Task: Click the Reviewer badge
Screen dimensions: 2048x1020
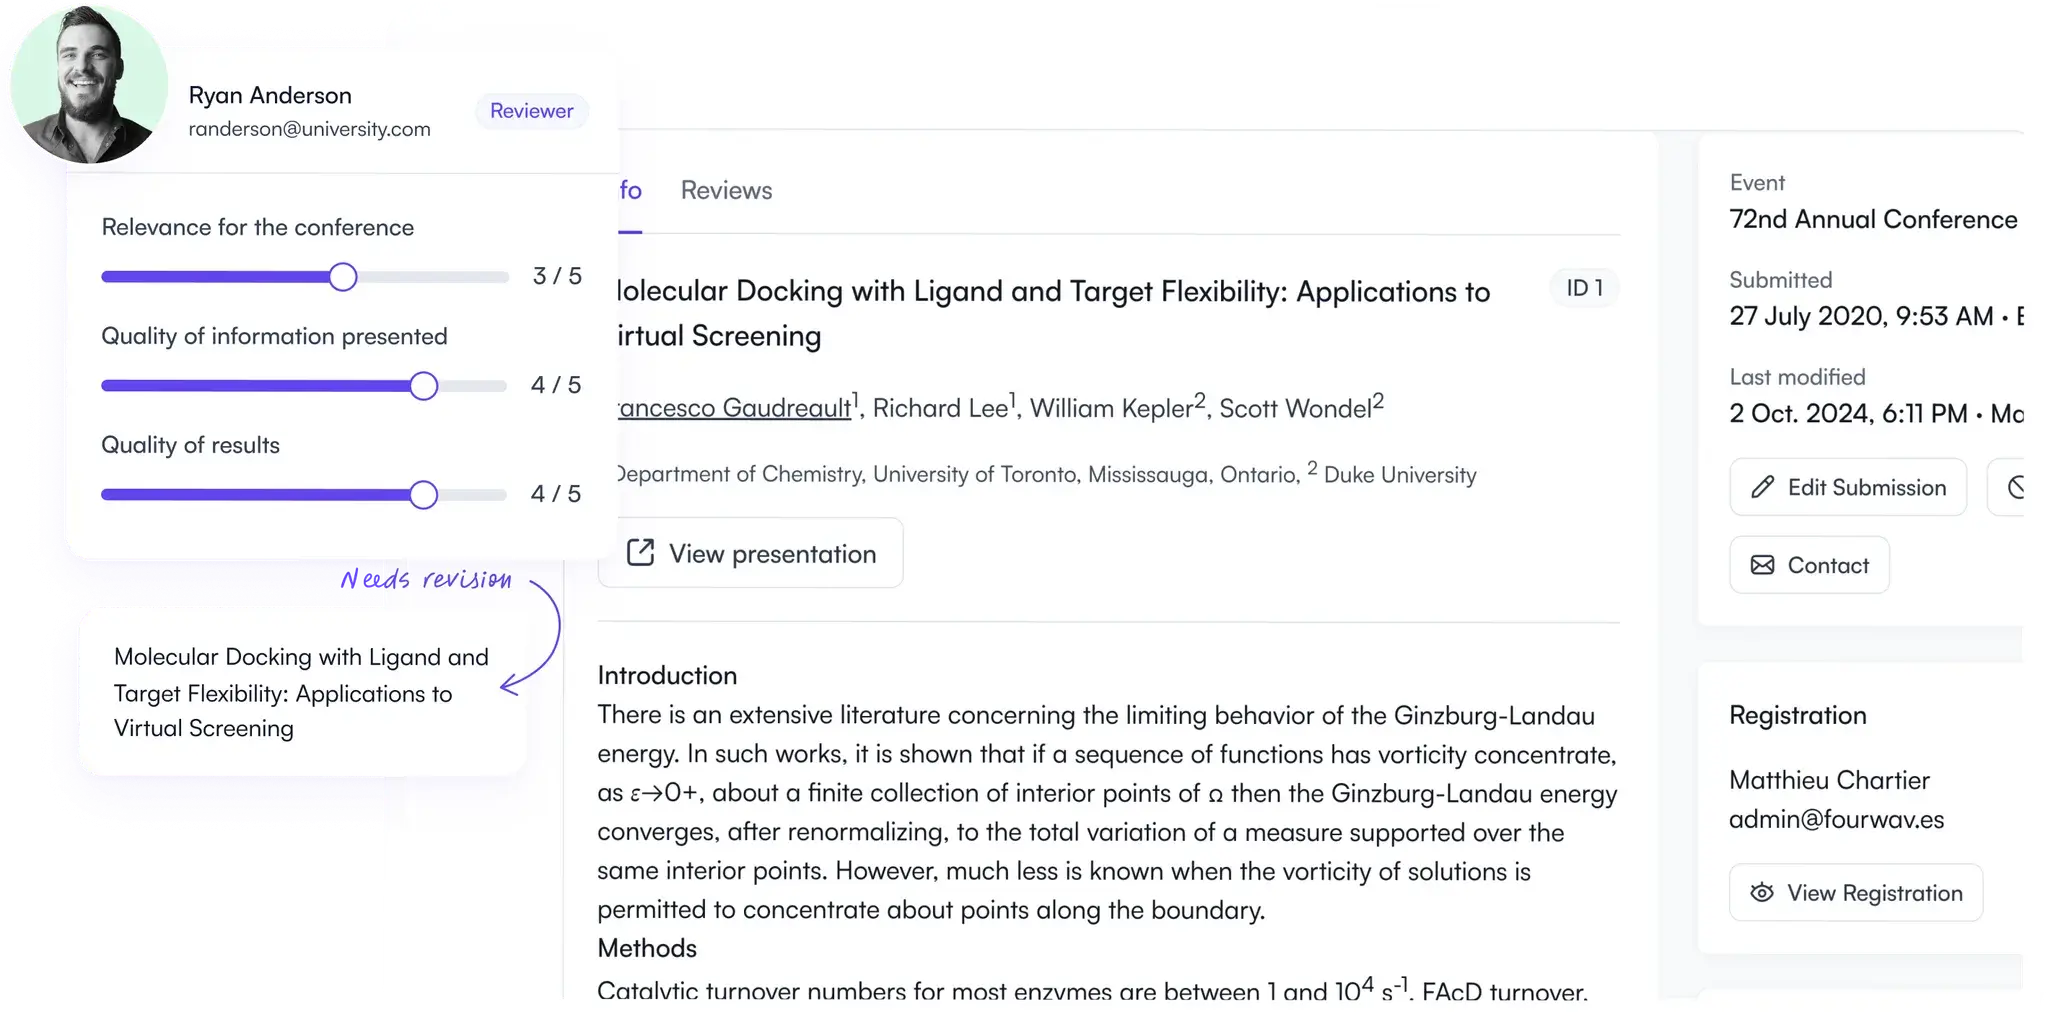Action: click(x=531, y=111)
